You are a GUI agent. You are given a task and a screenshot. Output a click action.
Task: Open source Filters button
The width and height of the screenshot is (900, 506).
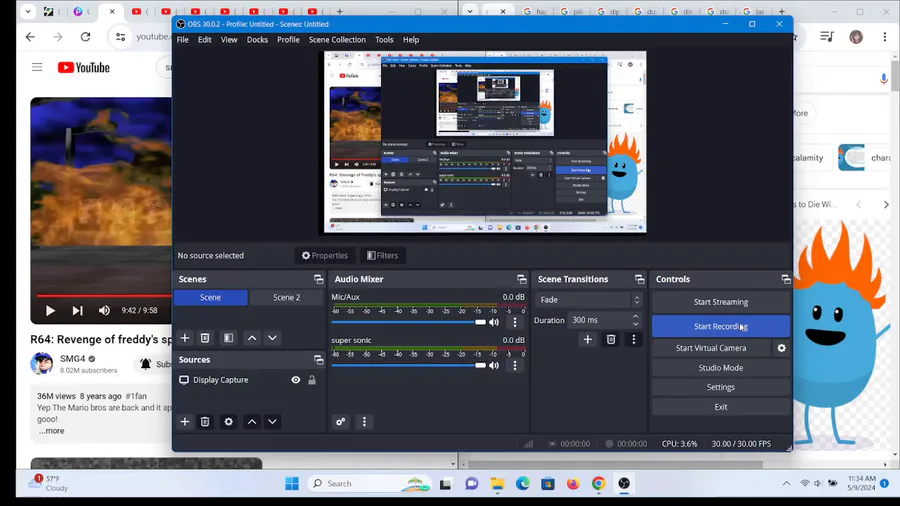coord(382,255)
